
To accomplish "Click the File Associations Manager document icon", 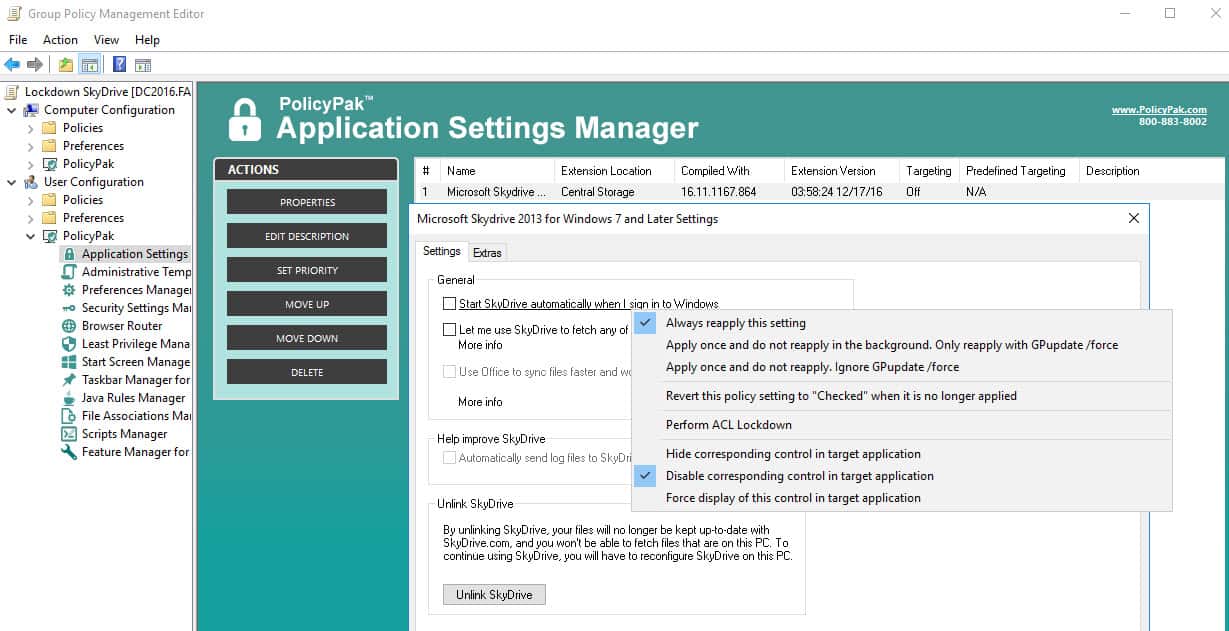I will tap(69, 416).
